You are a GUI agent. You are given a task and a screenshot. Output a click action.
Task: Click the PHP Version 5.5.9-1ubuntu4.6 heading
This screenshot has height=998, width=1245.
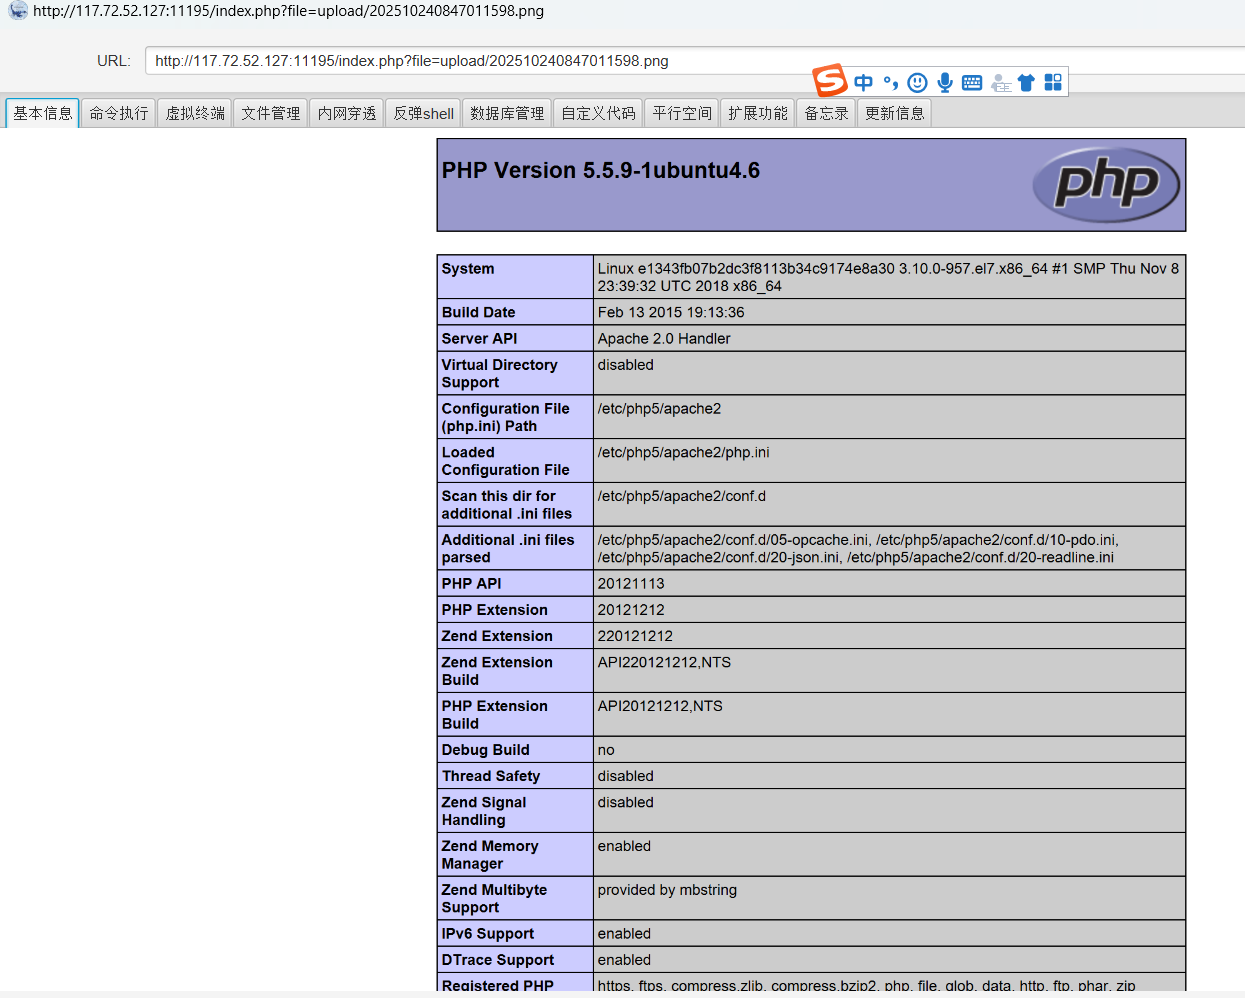(x=601, y=171)
